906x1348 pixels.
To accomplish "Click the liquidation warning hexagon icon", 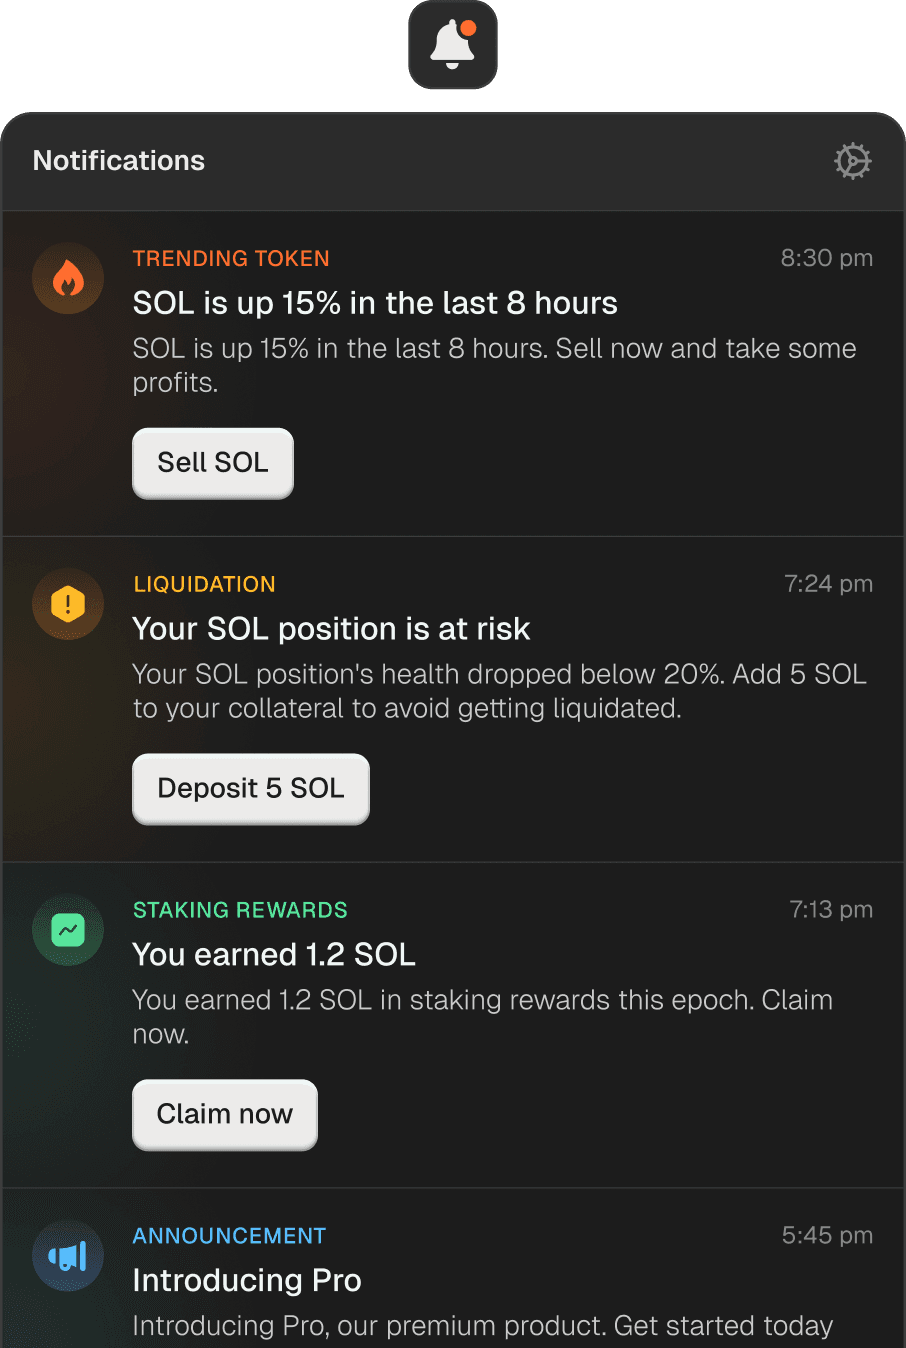I will coord(68,605).
